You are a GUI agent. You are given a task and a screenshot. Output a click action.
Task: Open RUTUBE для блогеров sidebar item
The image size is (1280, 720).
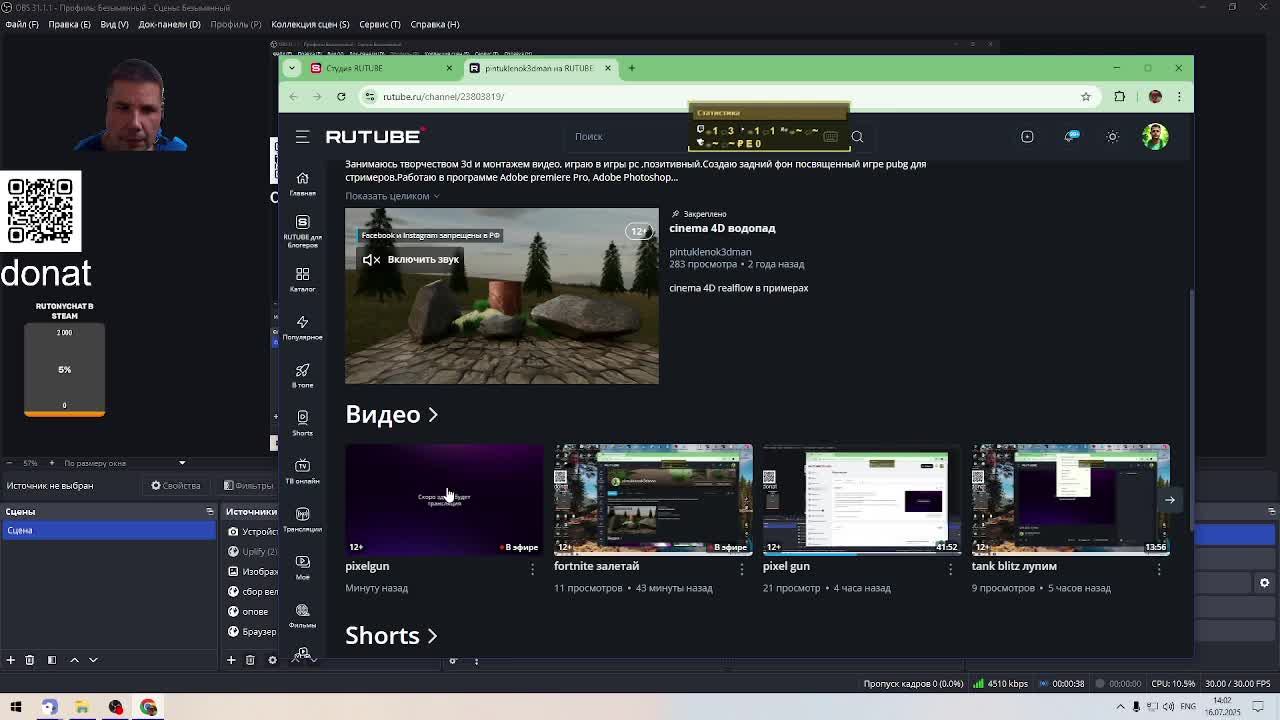pyautogui.click(x=302, y=231)
